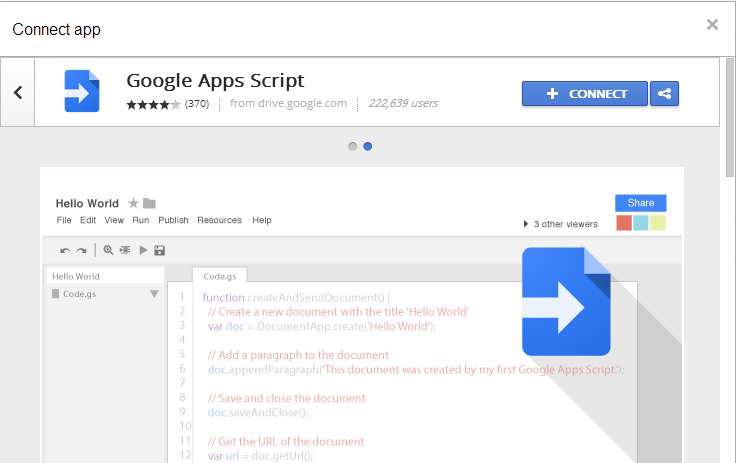Click the magnifier search icon in toolbar

108,250
